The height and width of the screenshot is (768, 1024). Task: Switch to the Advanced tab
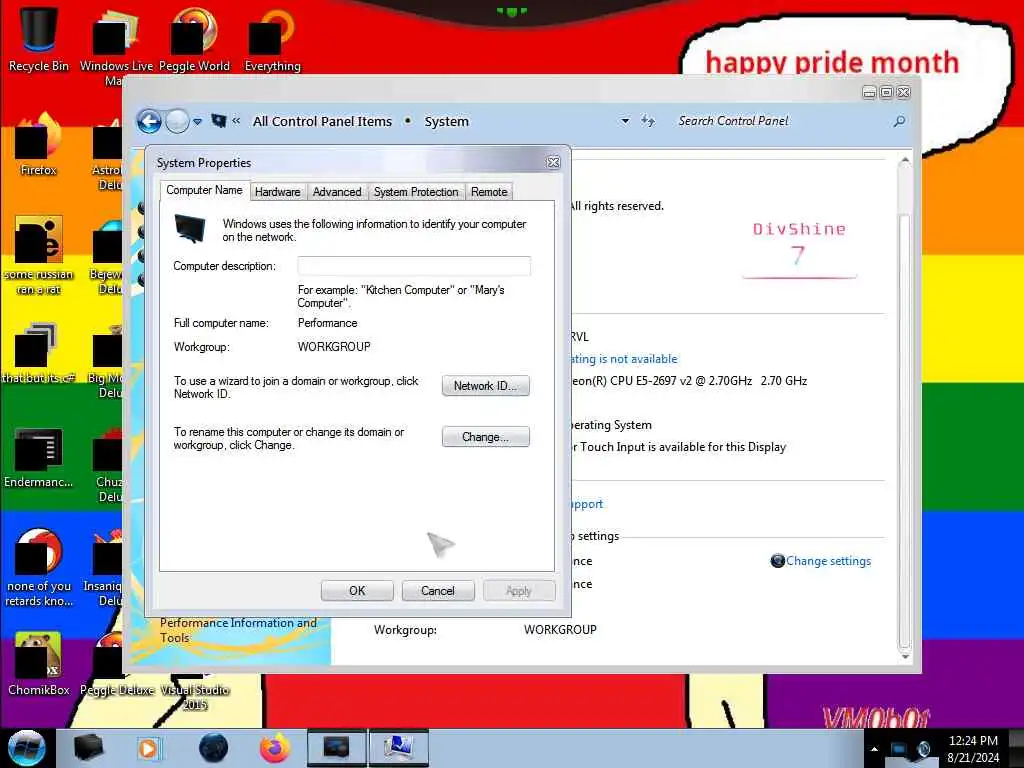[337, 191]
